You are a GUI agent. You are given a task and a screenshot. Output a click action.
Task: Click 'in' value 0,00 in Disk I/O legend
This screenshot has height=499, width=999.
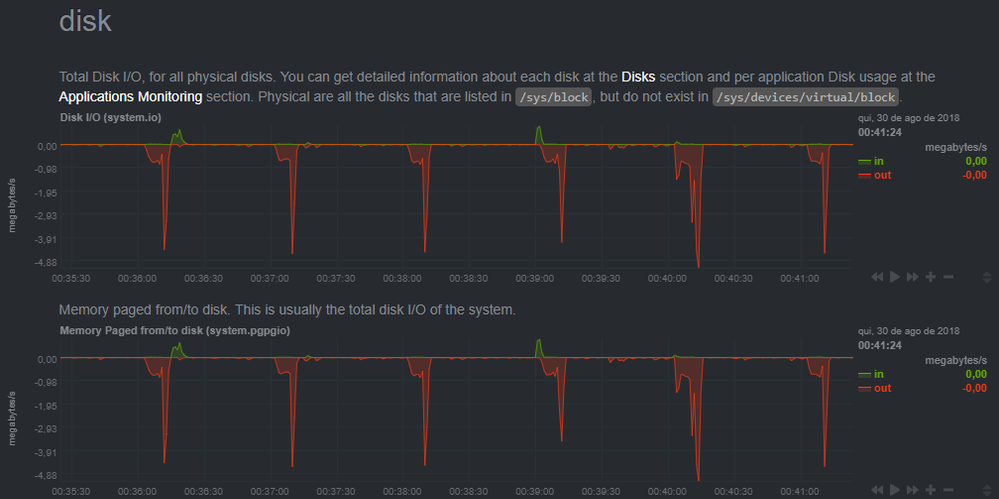[976, 161]
